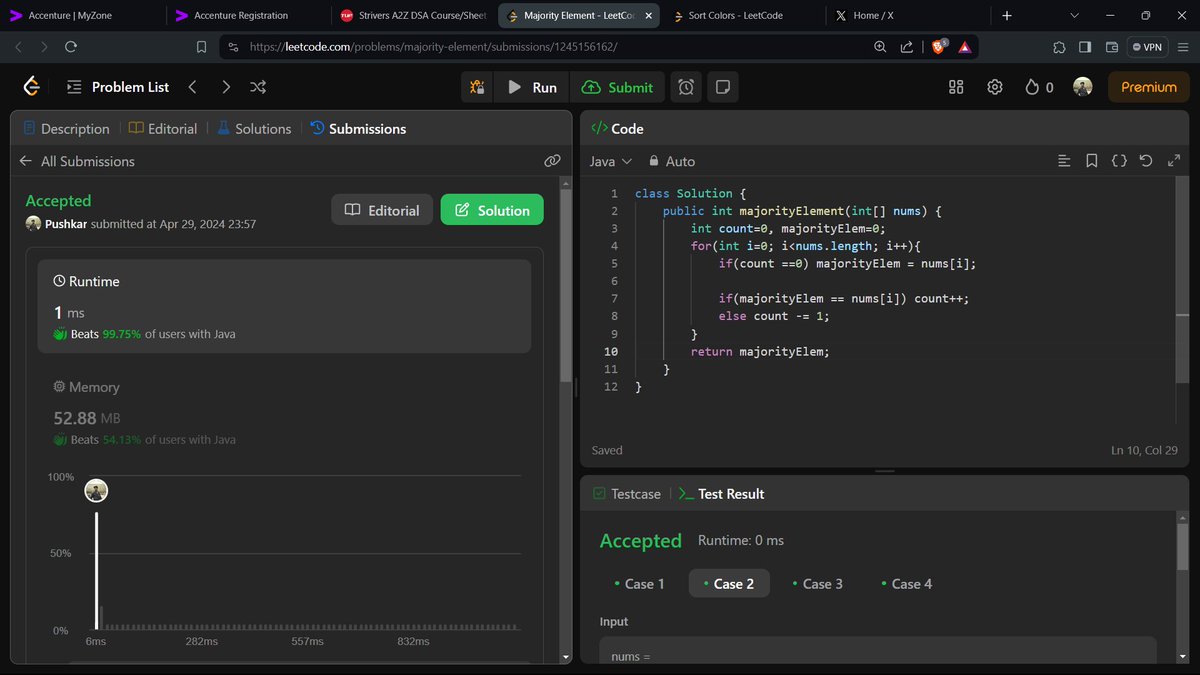Expand the code editor to fullscreen
This screenshot has height=675, width=1200.
pos(1174,161)
